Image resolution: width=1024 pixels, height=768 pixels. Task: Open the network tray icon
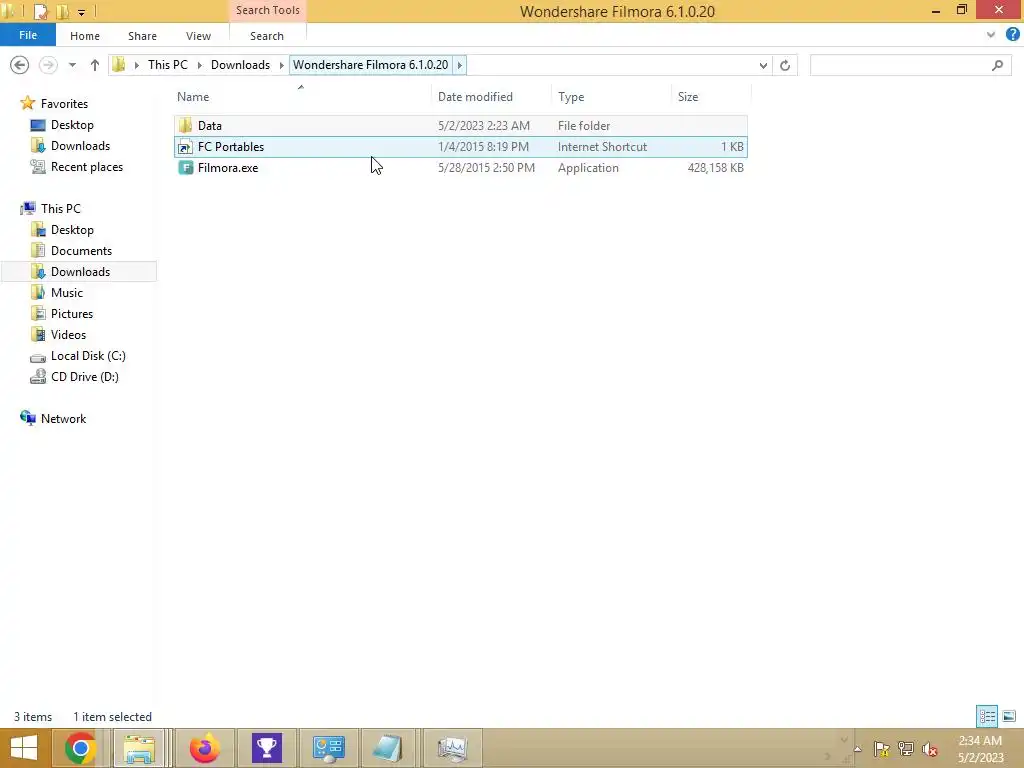click(x=906, y=748)
